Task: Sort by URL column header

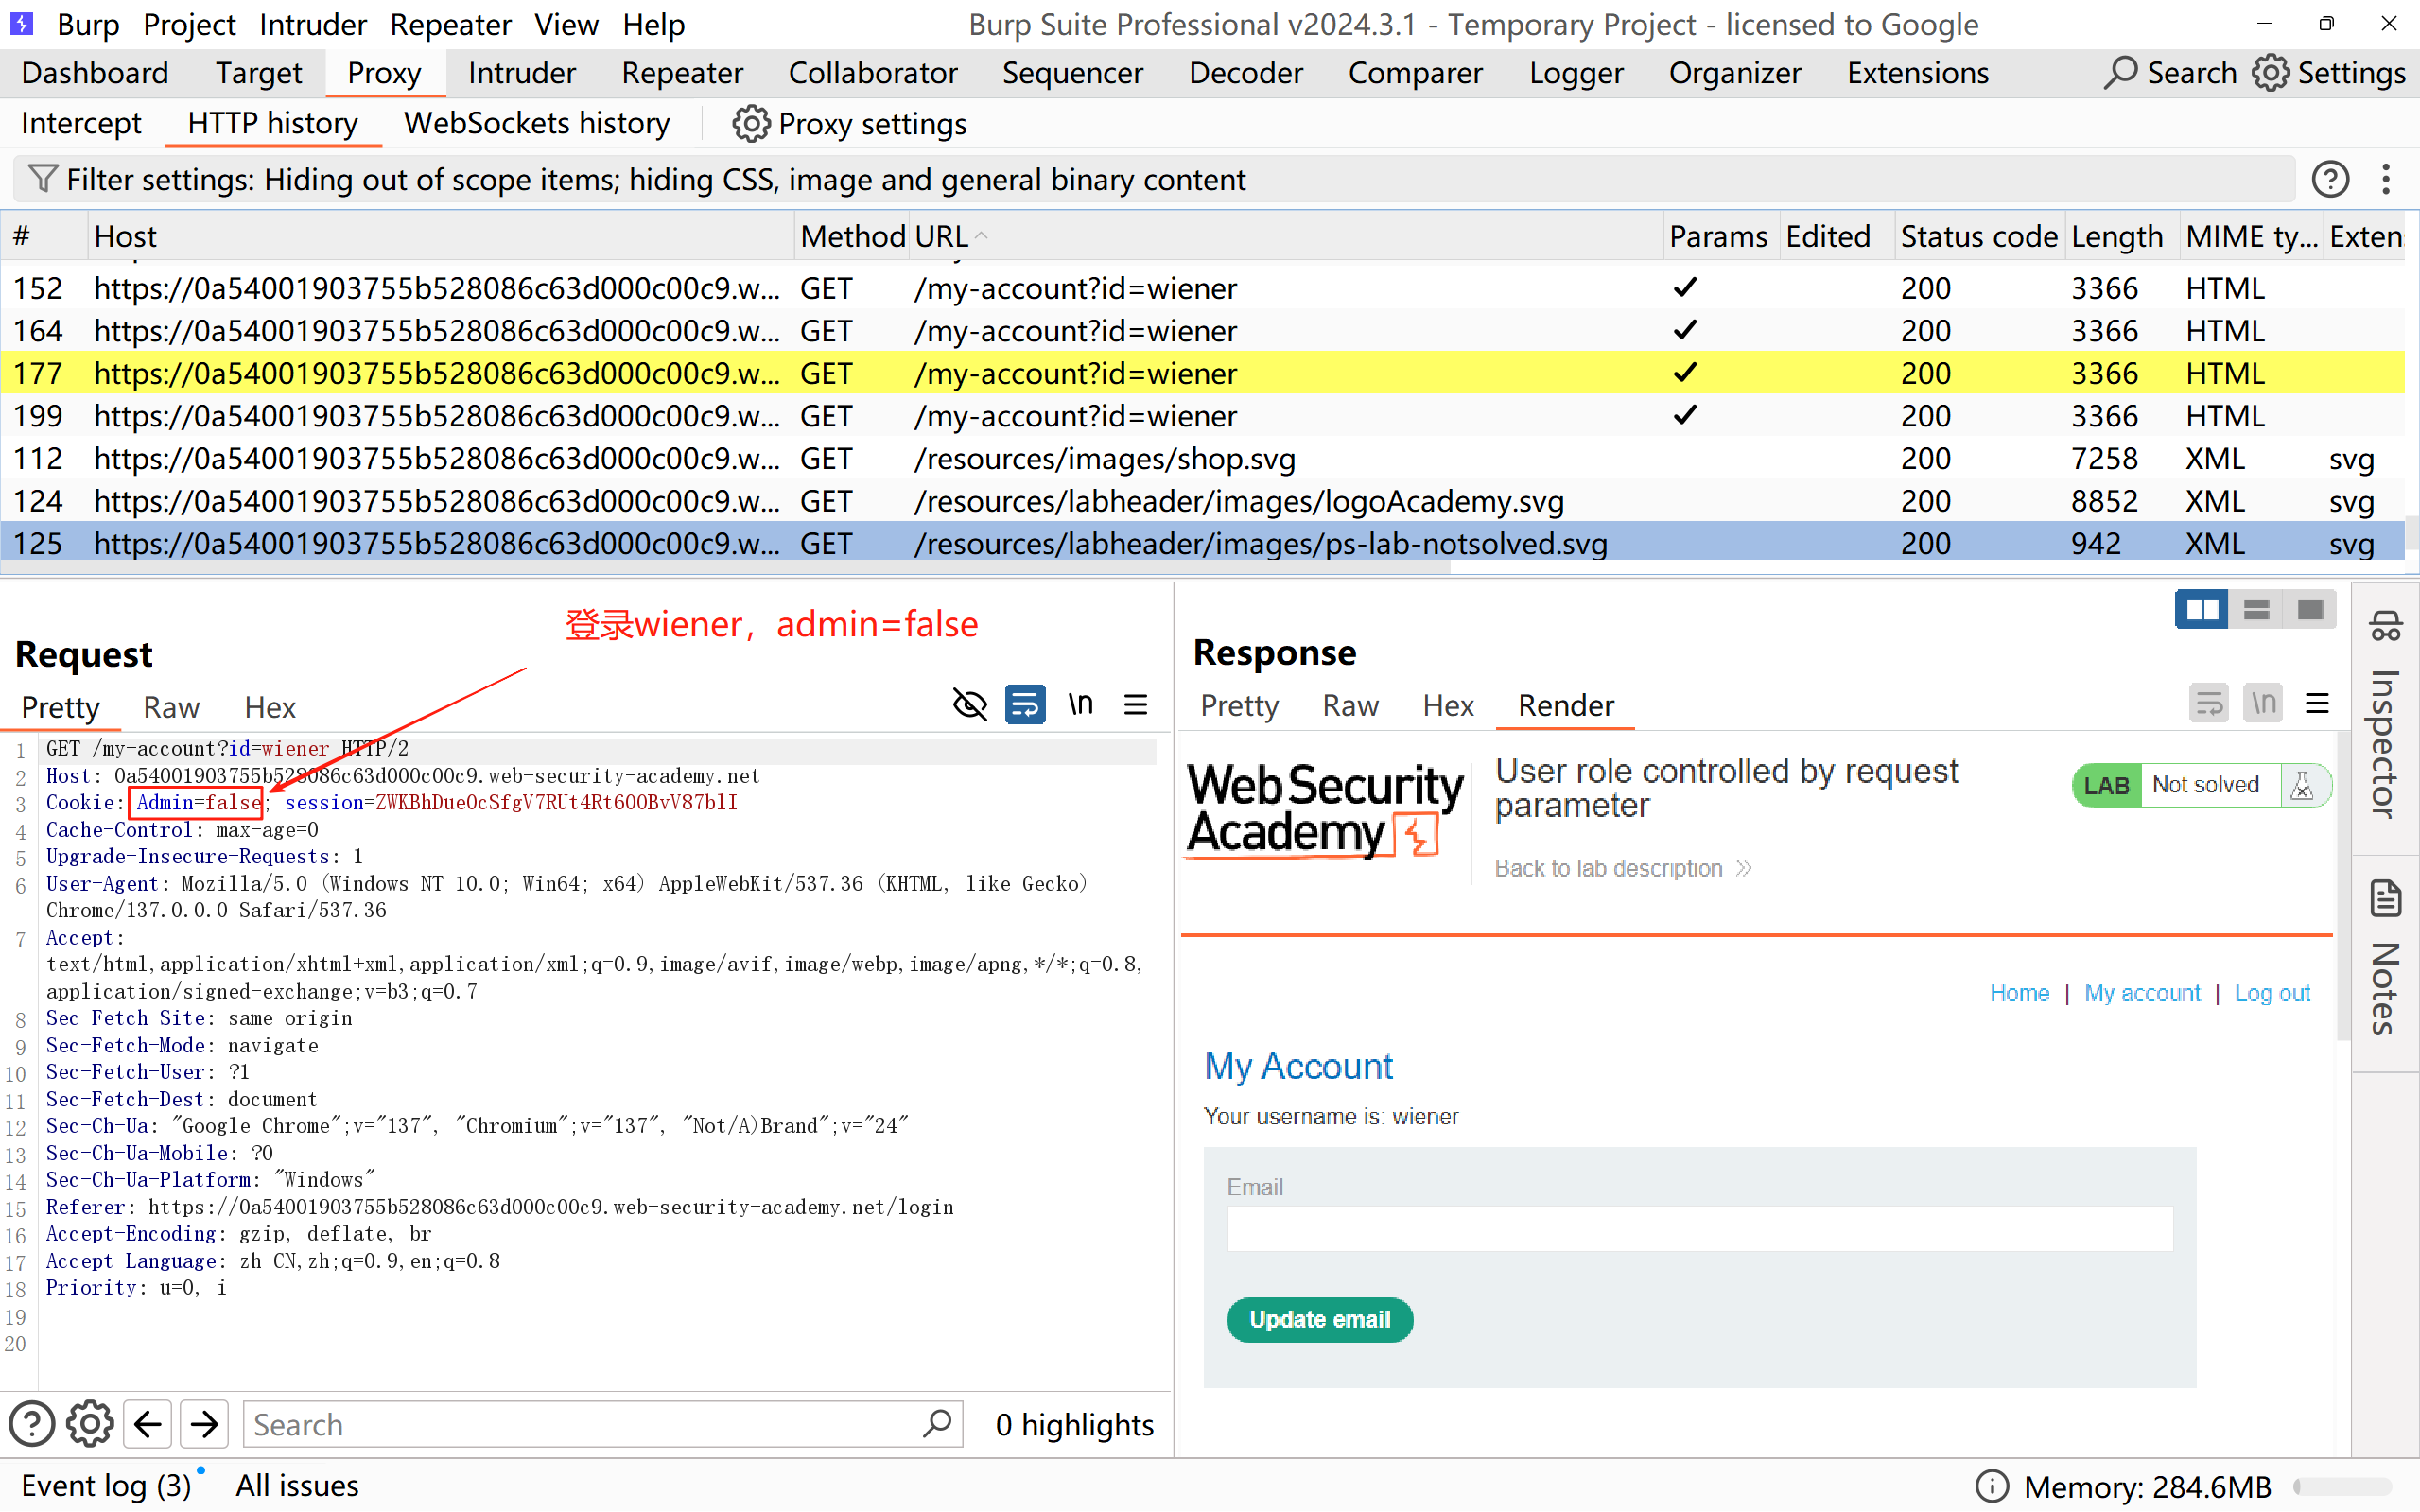Action: tap(941, 236)
